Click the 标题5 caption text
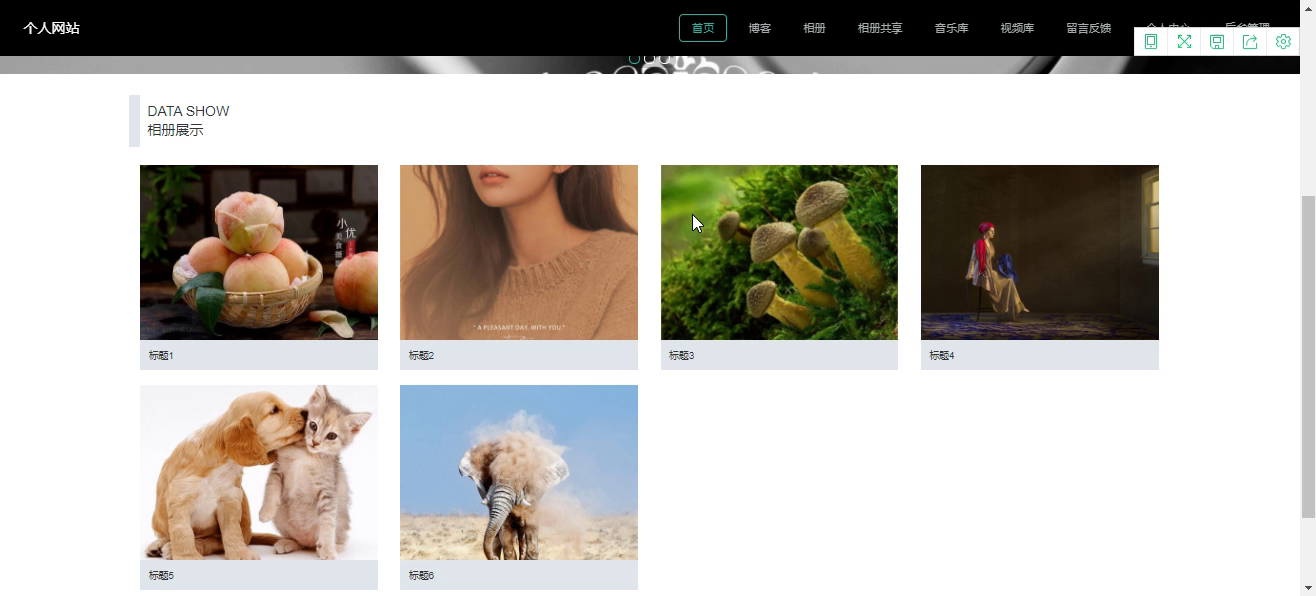The height and width of the screenshot is (596, 1316). (x=161, y=575)
